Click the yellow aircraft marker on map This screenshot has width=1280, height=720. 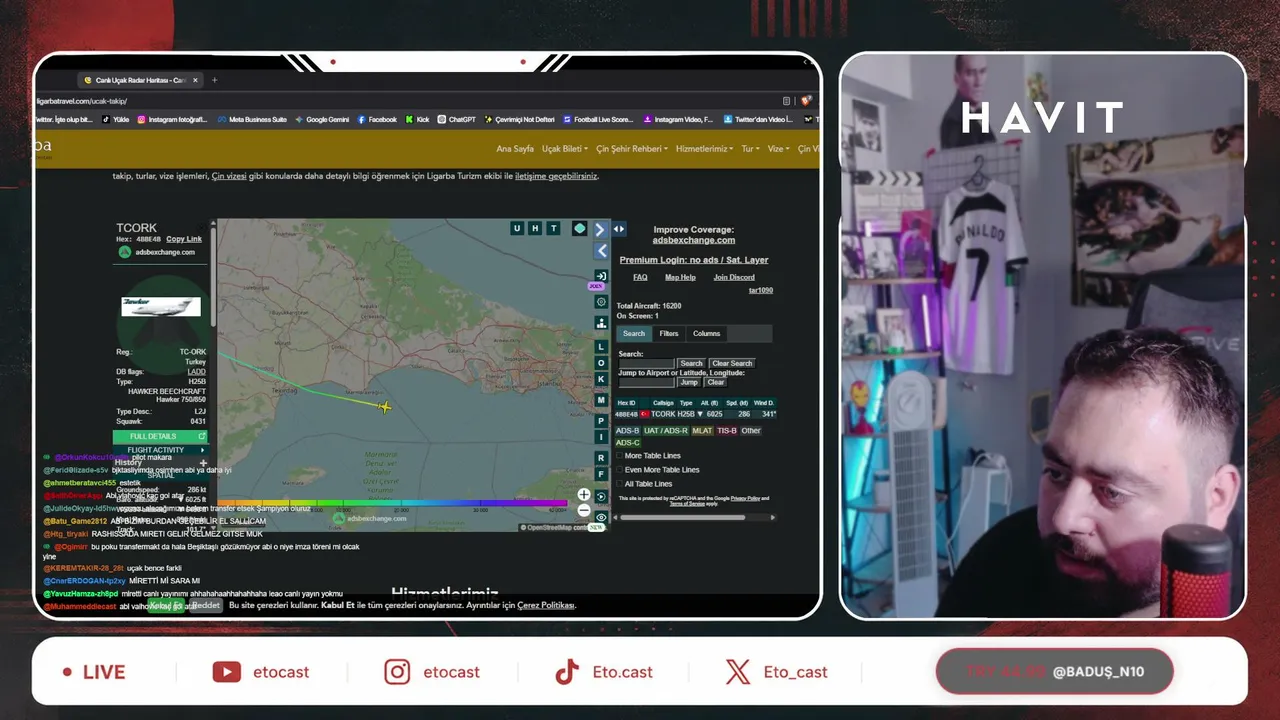tap(385, 407)
